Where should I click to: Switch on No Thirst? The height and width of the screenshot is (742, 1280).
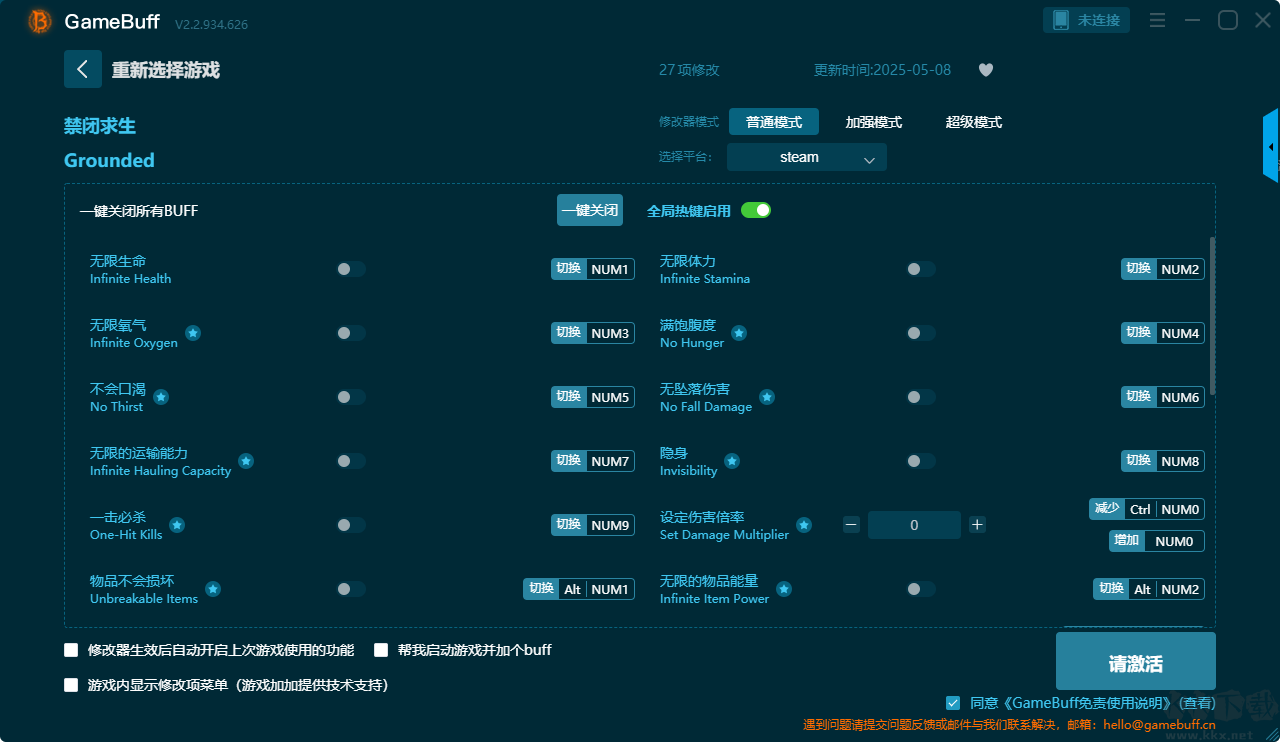351,397
